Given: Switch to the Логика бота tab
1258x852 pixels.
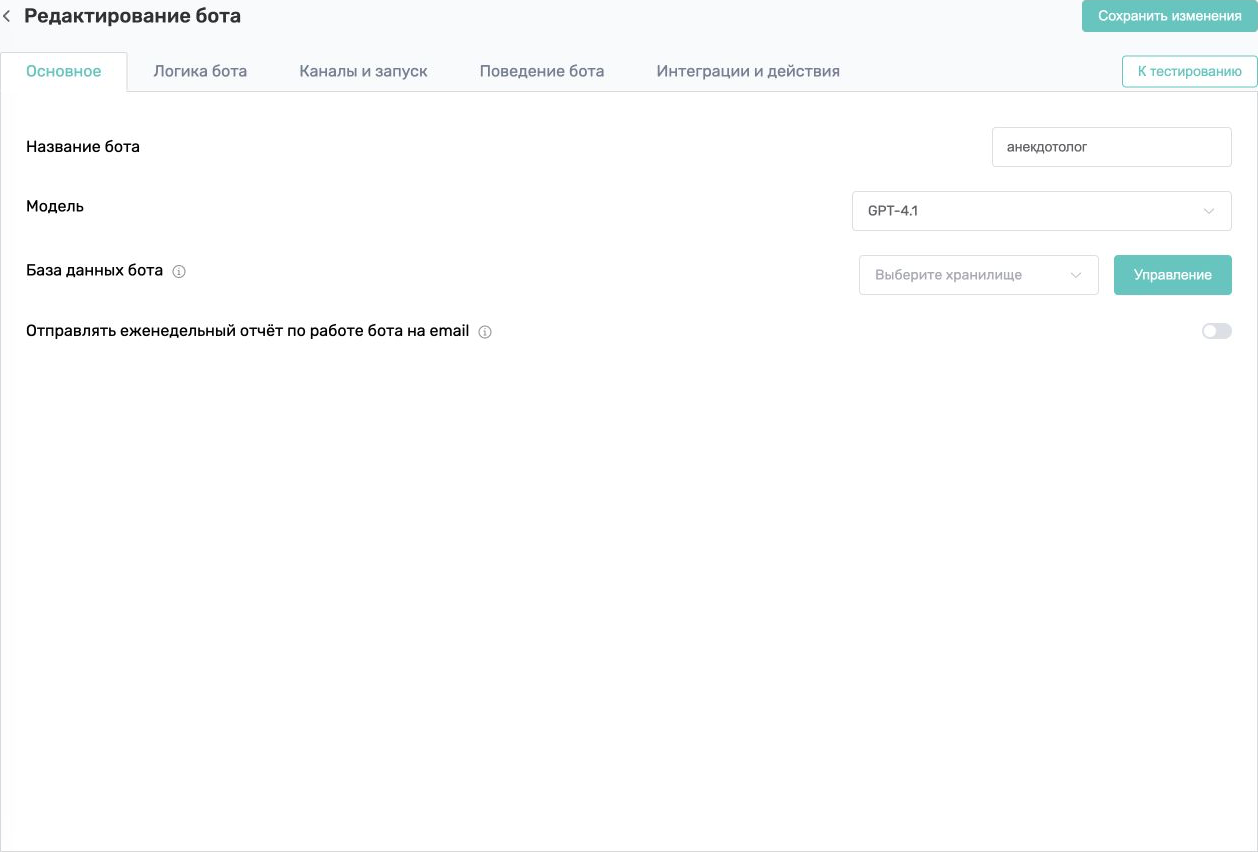Looking at the screenshot, I should [x=200, y=71].
